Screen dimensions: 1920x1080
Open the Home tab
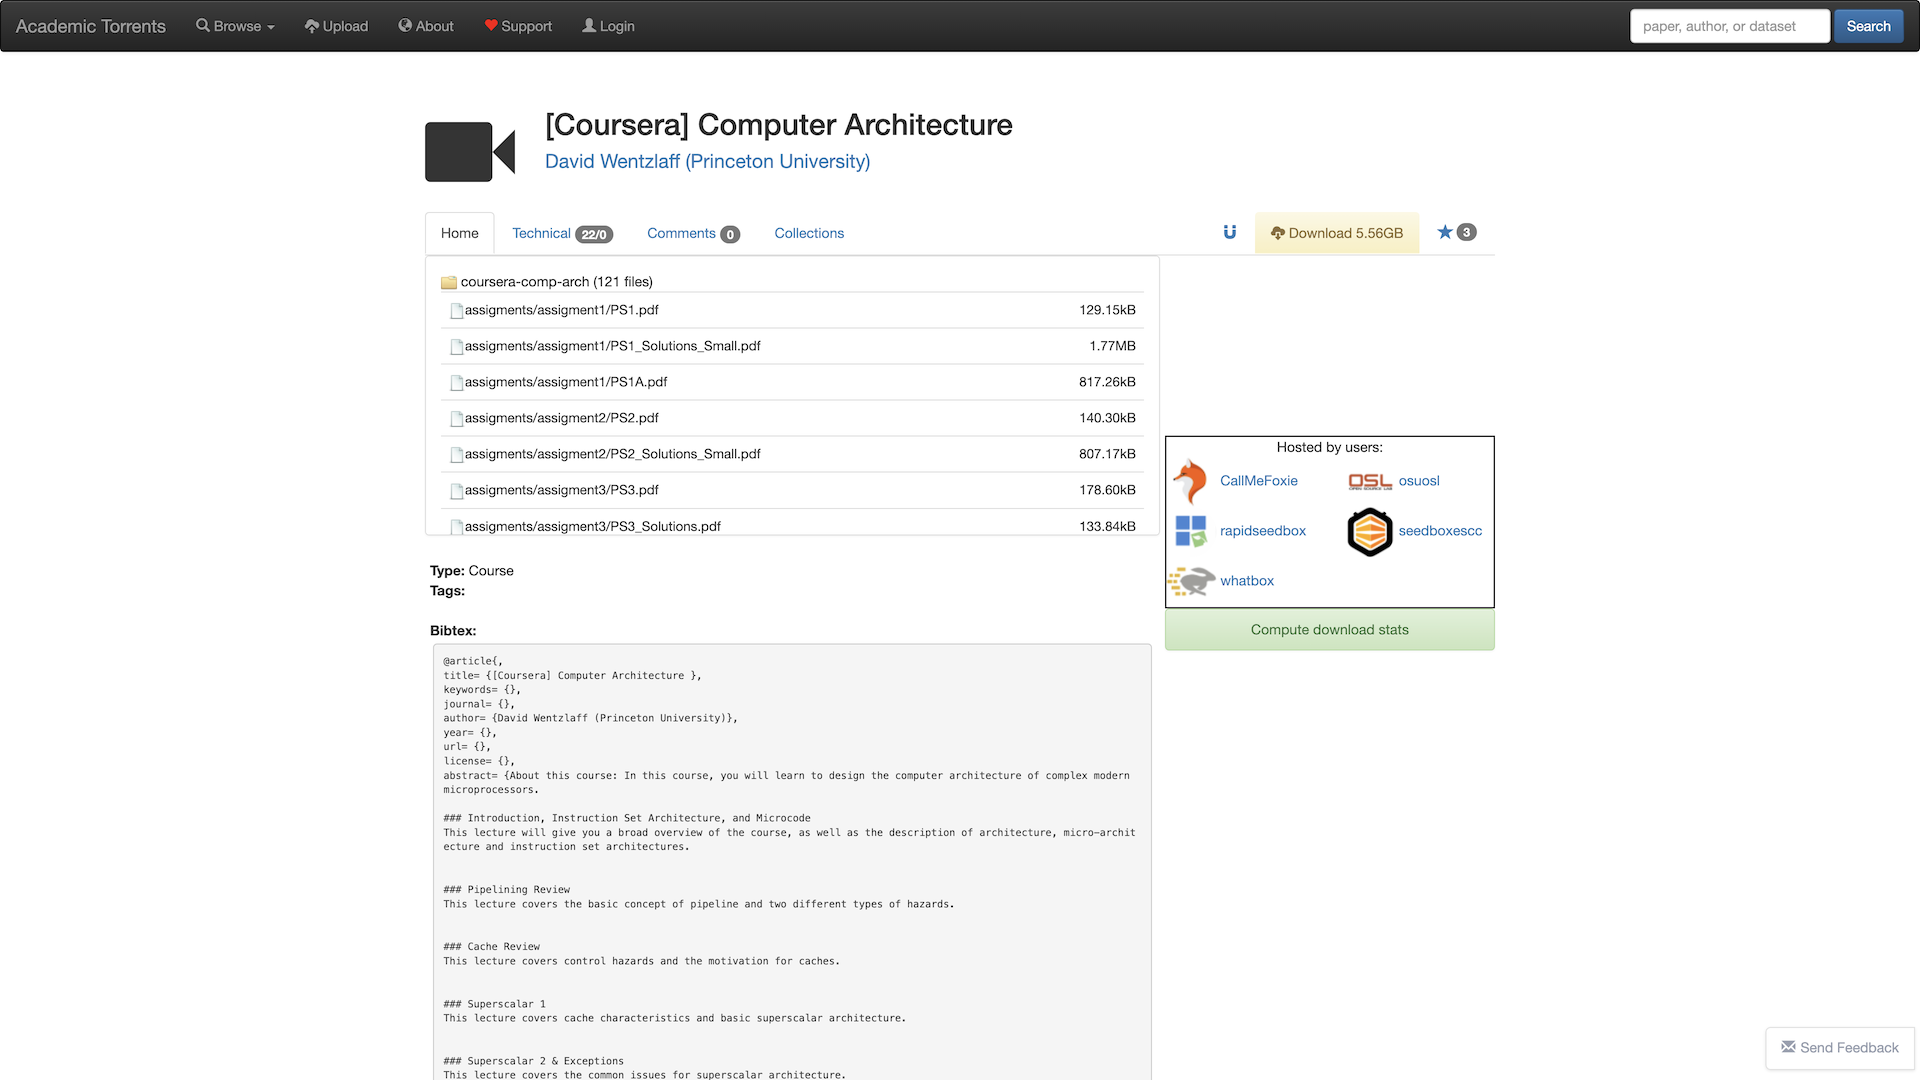point(459,233)
